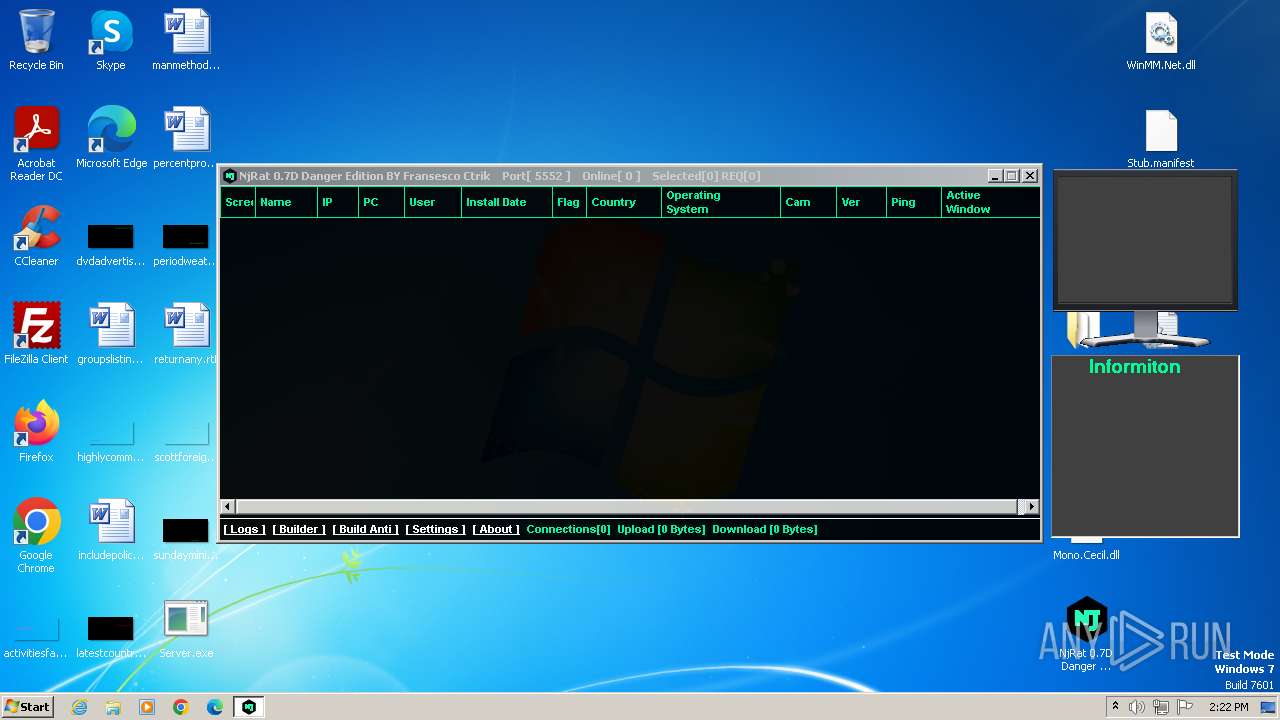Click the horizontal scrollbar left arrow
Screen dimensions: 1280x720
227,507
